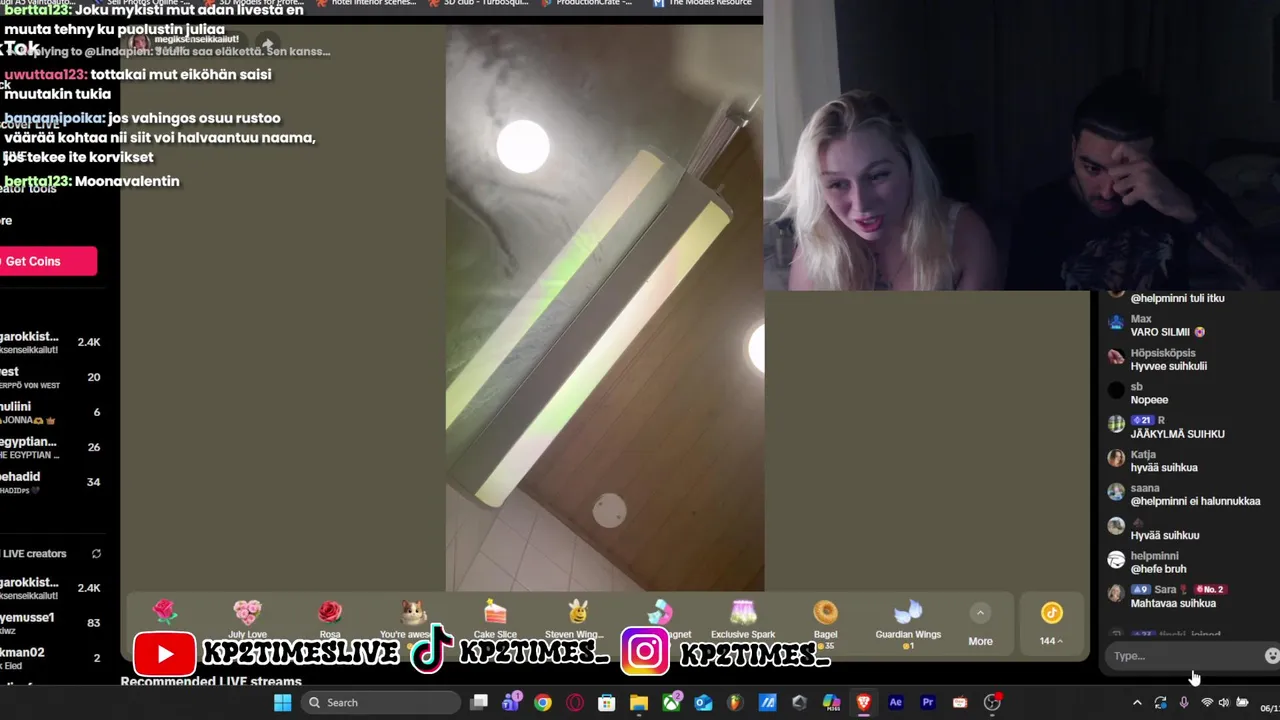The width and height of the screenshot is (1280, 720).
Task: Click helpminni username in chat
Action: point(1154,556)
